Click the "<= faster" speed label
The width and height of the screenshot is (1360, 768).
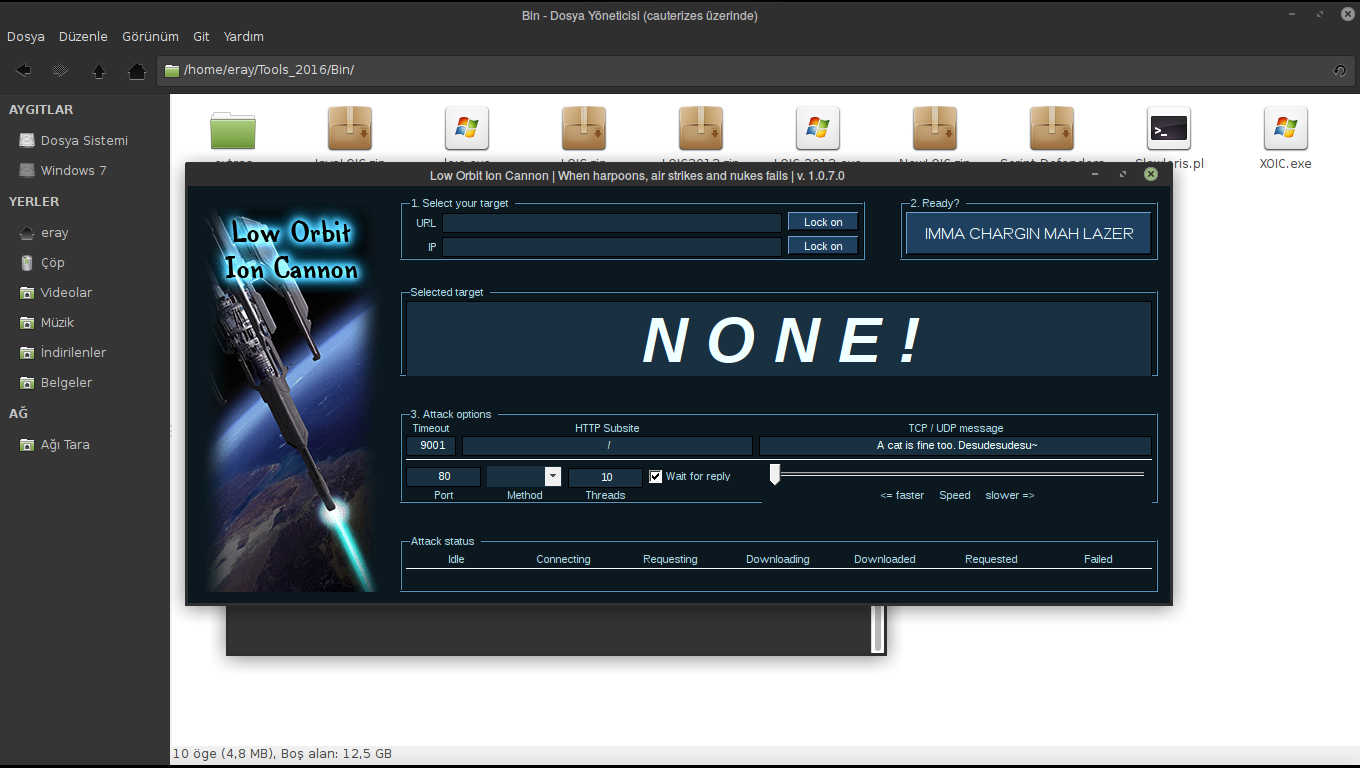902,495
